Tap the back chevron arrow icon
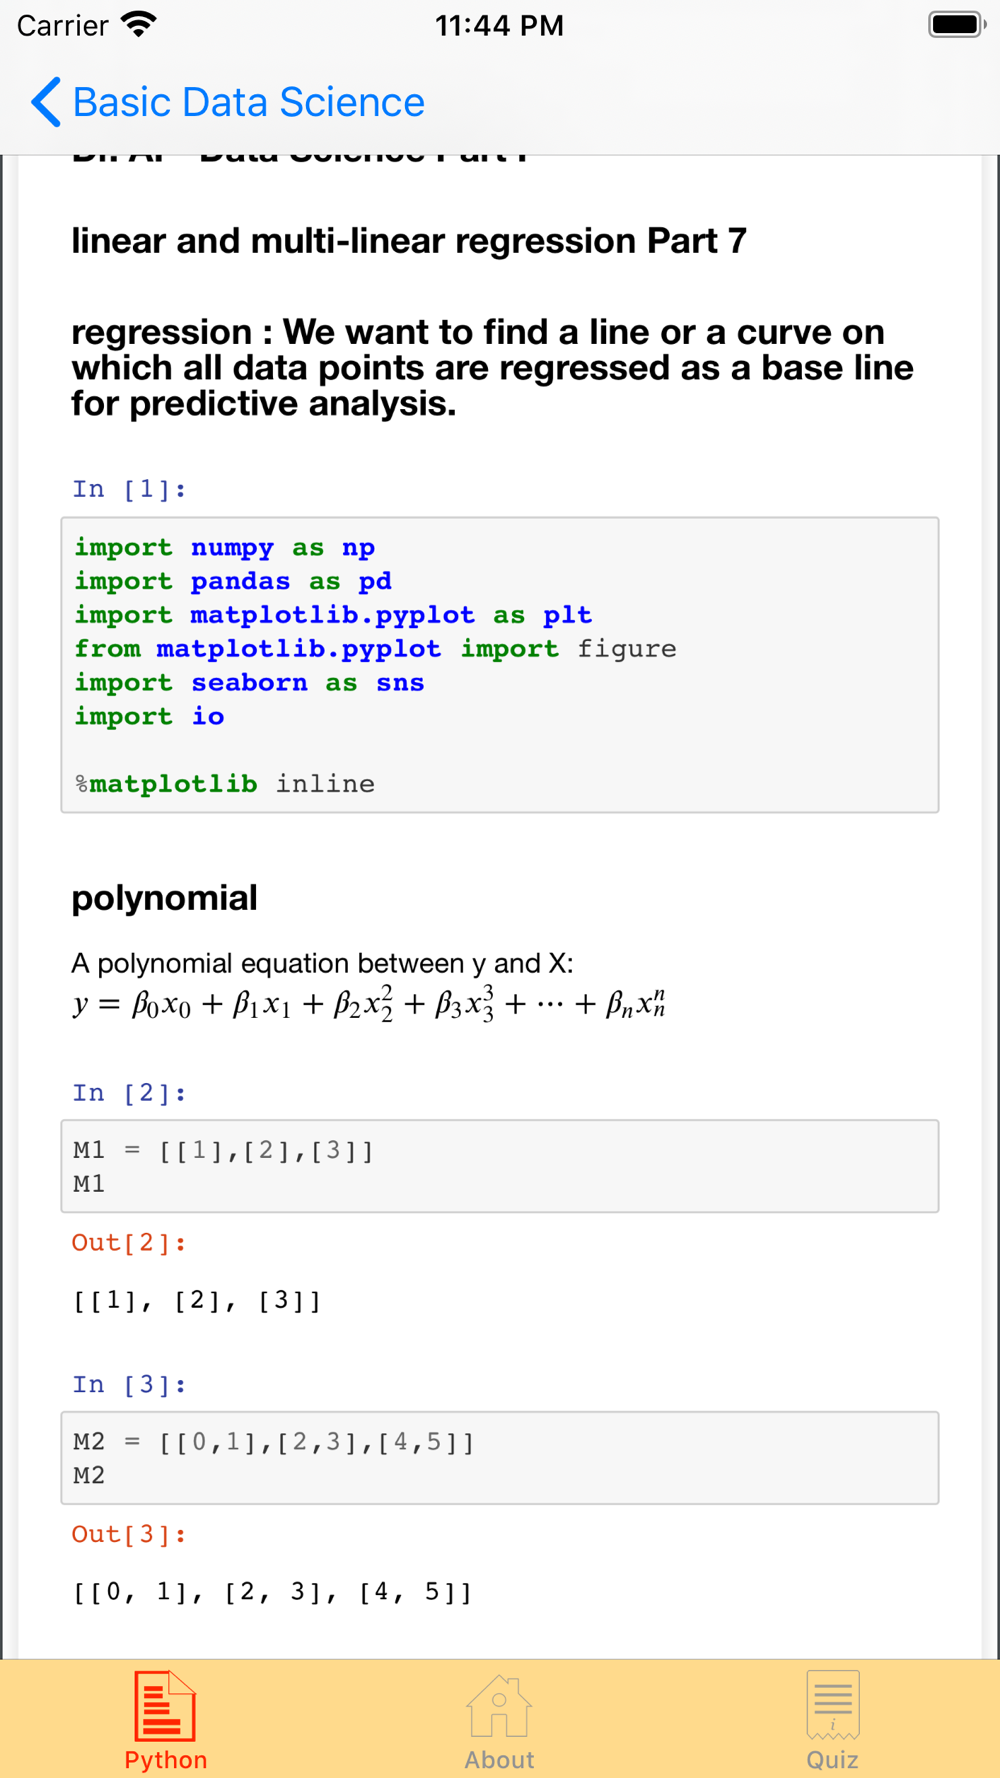 click(46, 102)
